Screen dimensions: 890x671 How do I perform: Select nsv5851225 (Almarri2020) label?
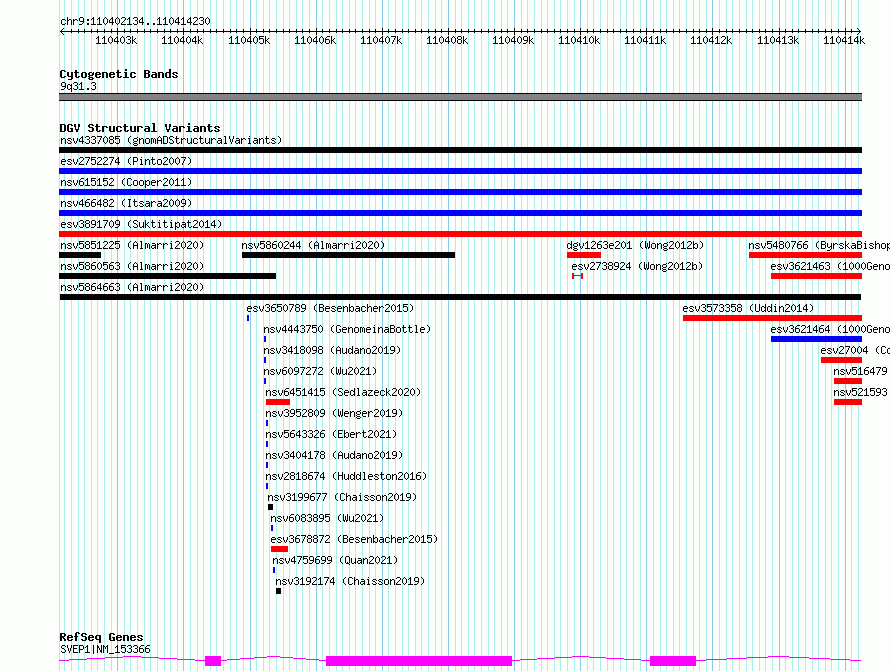click(x=132, y=245)
